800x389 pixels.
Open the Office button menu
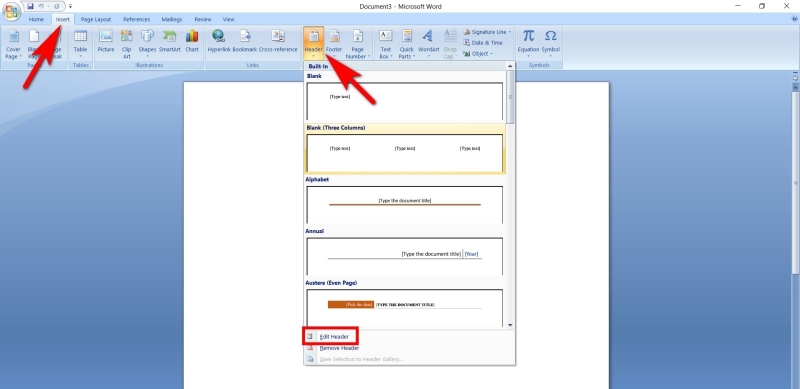click(x=11, y=12)
